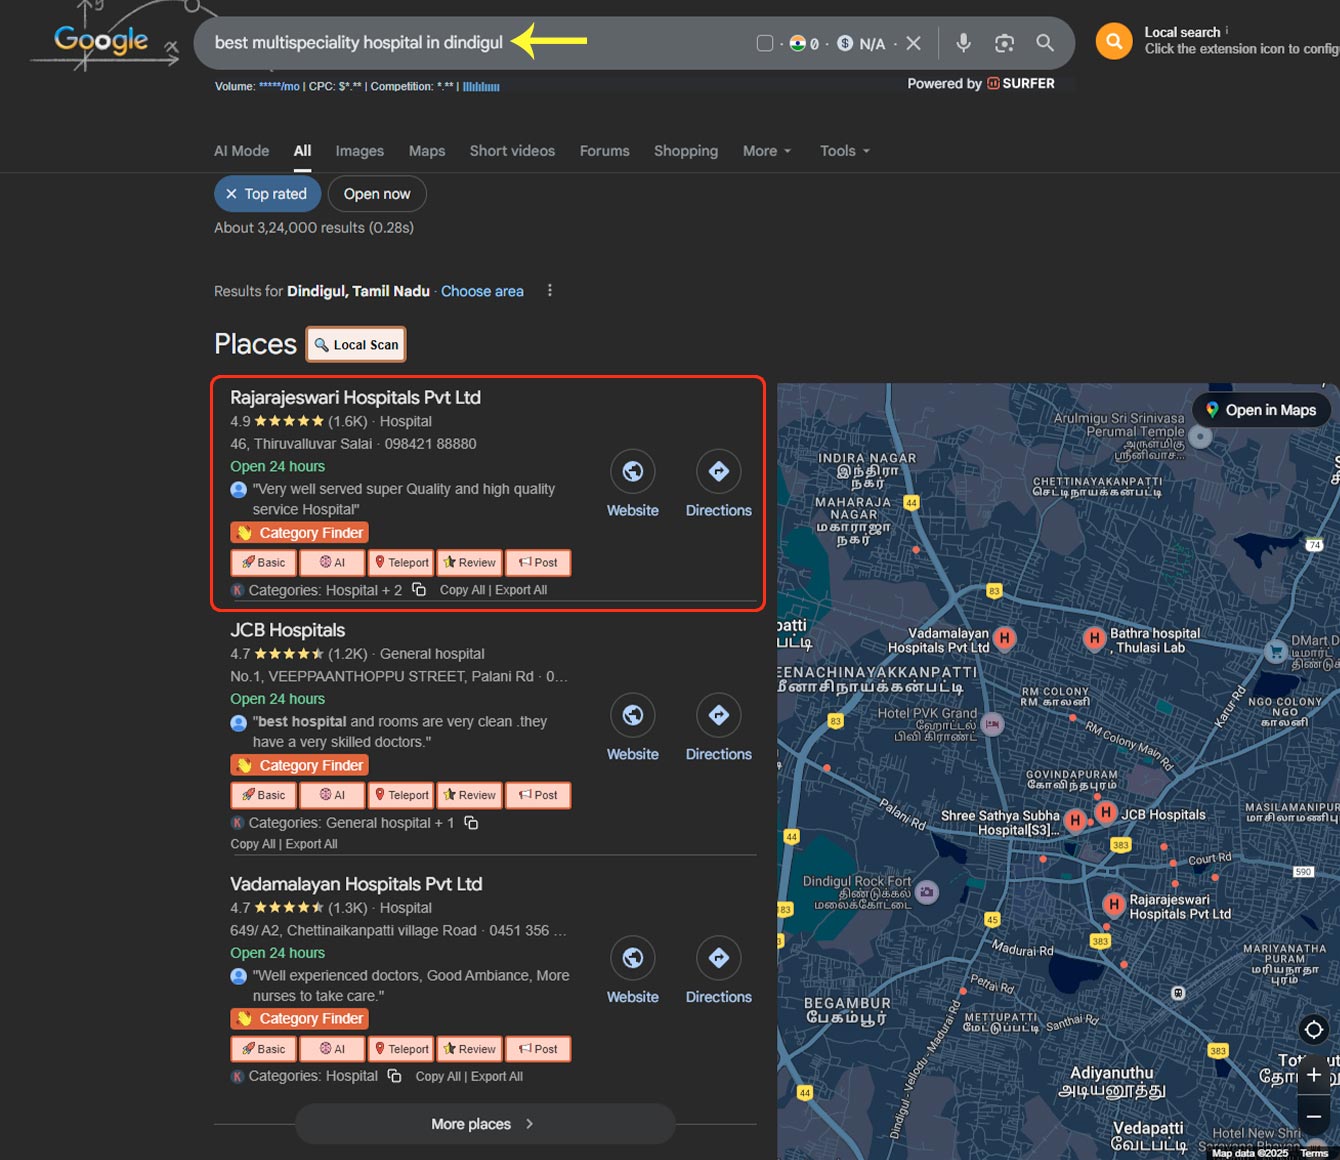
Task: Click the More places button
Action: (x=484, y=1124)
